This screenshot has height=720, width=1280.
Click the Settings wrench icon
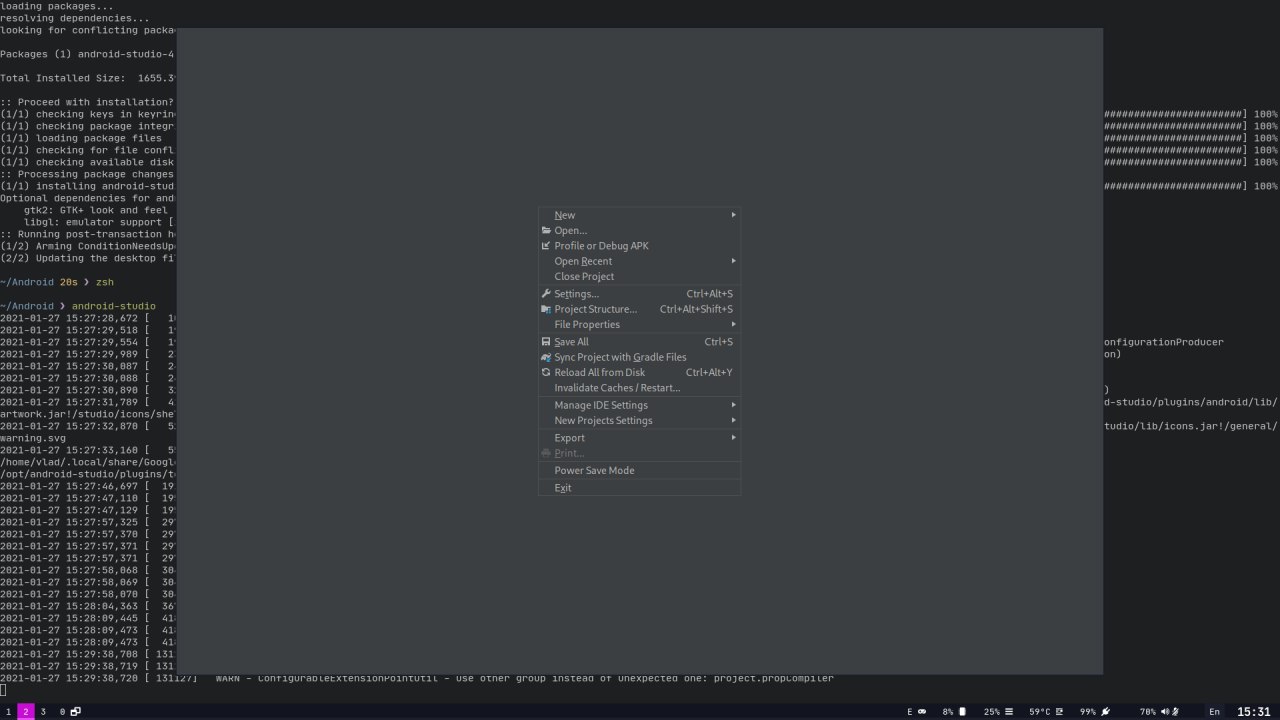pos(546,294)
